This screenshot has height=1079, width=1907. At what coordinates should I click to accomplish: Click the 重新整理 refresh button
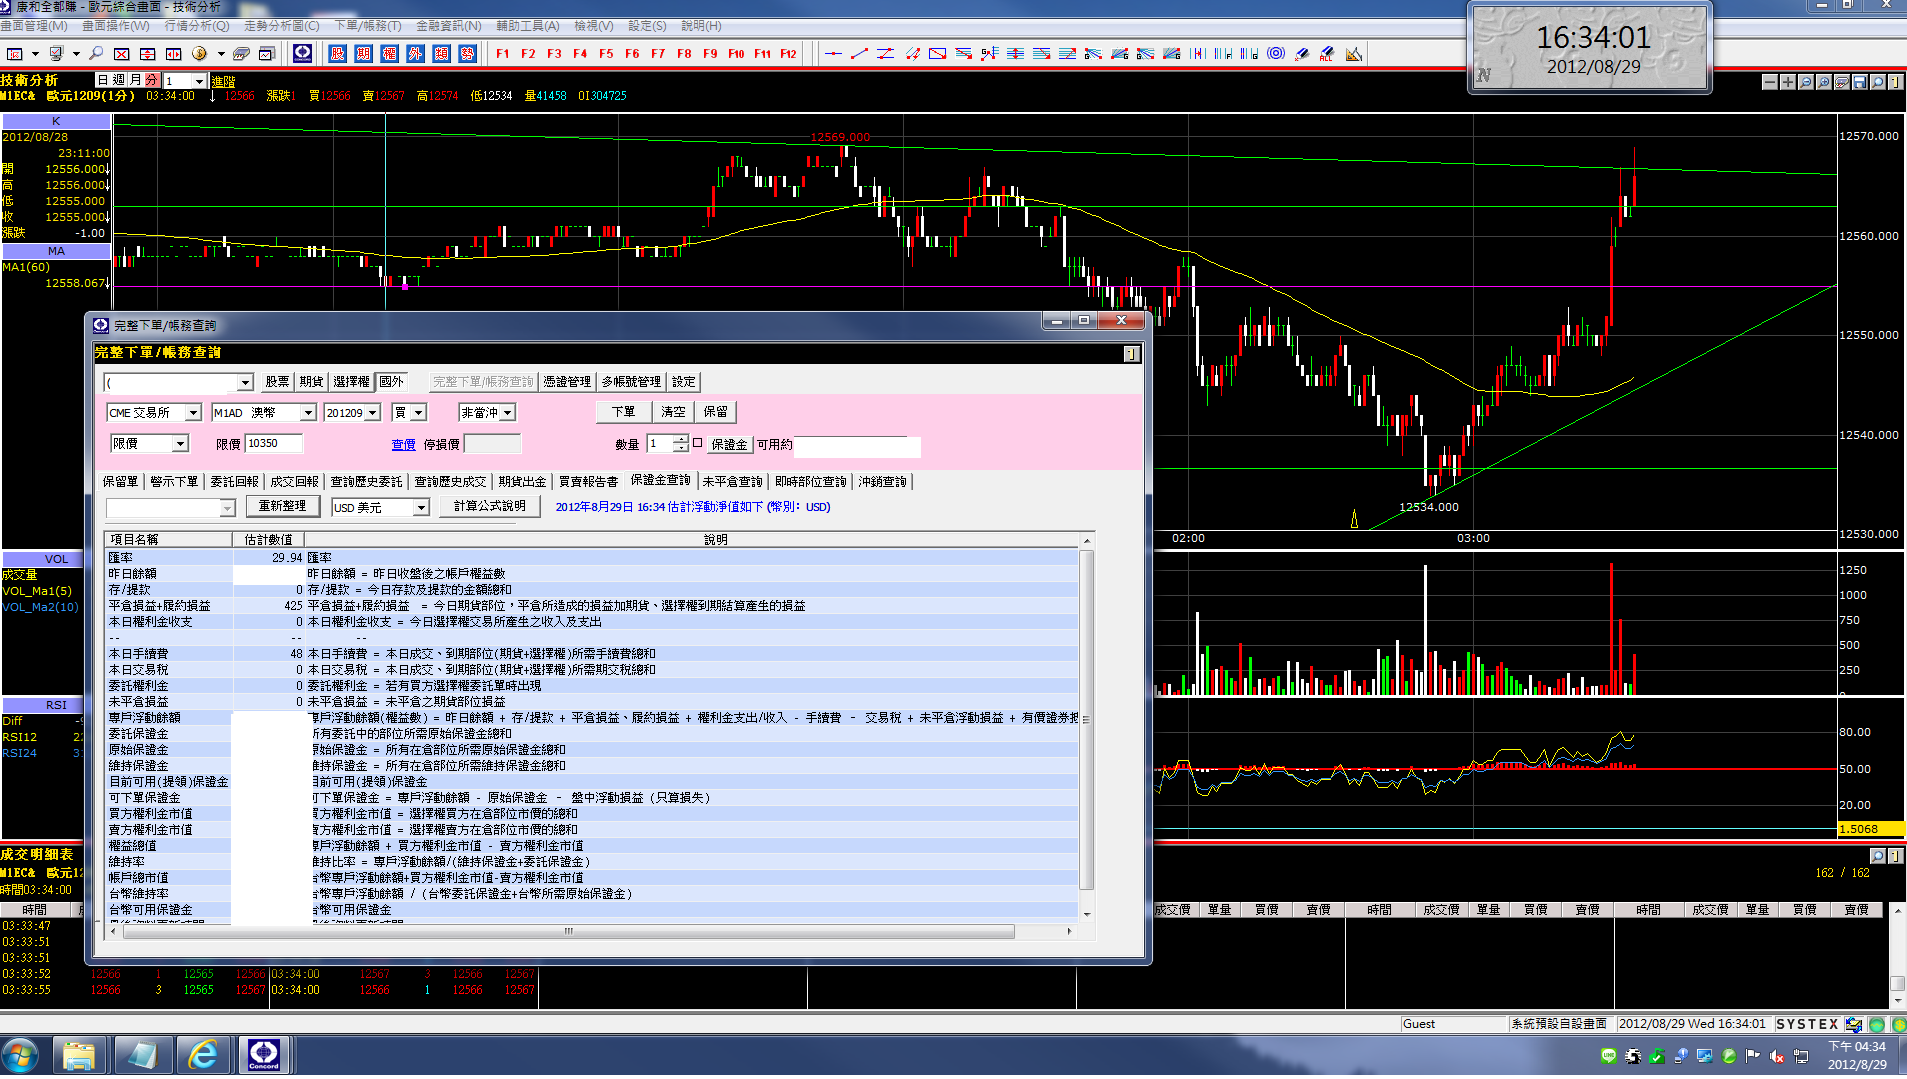point(282,506)
